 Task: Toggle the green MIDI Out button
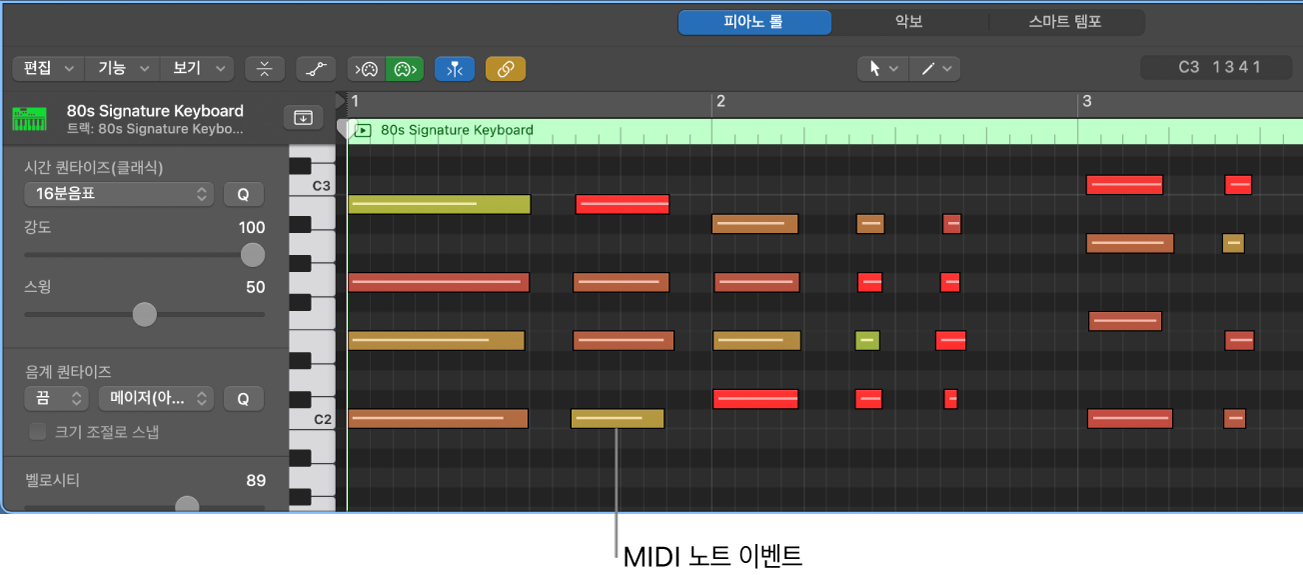coord(405,68)
